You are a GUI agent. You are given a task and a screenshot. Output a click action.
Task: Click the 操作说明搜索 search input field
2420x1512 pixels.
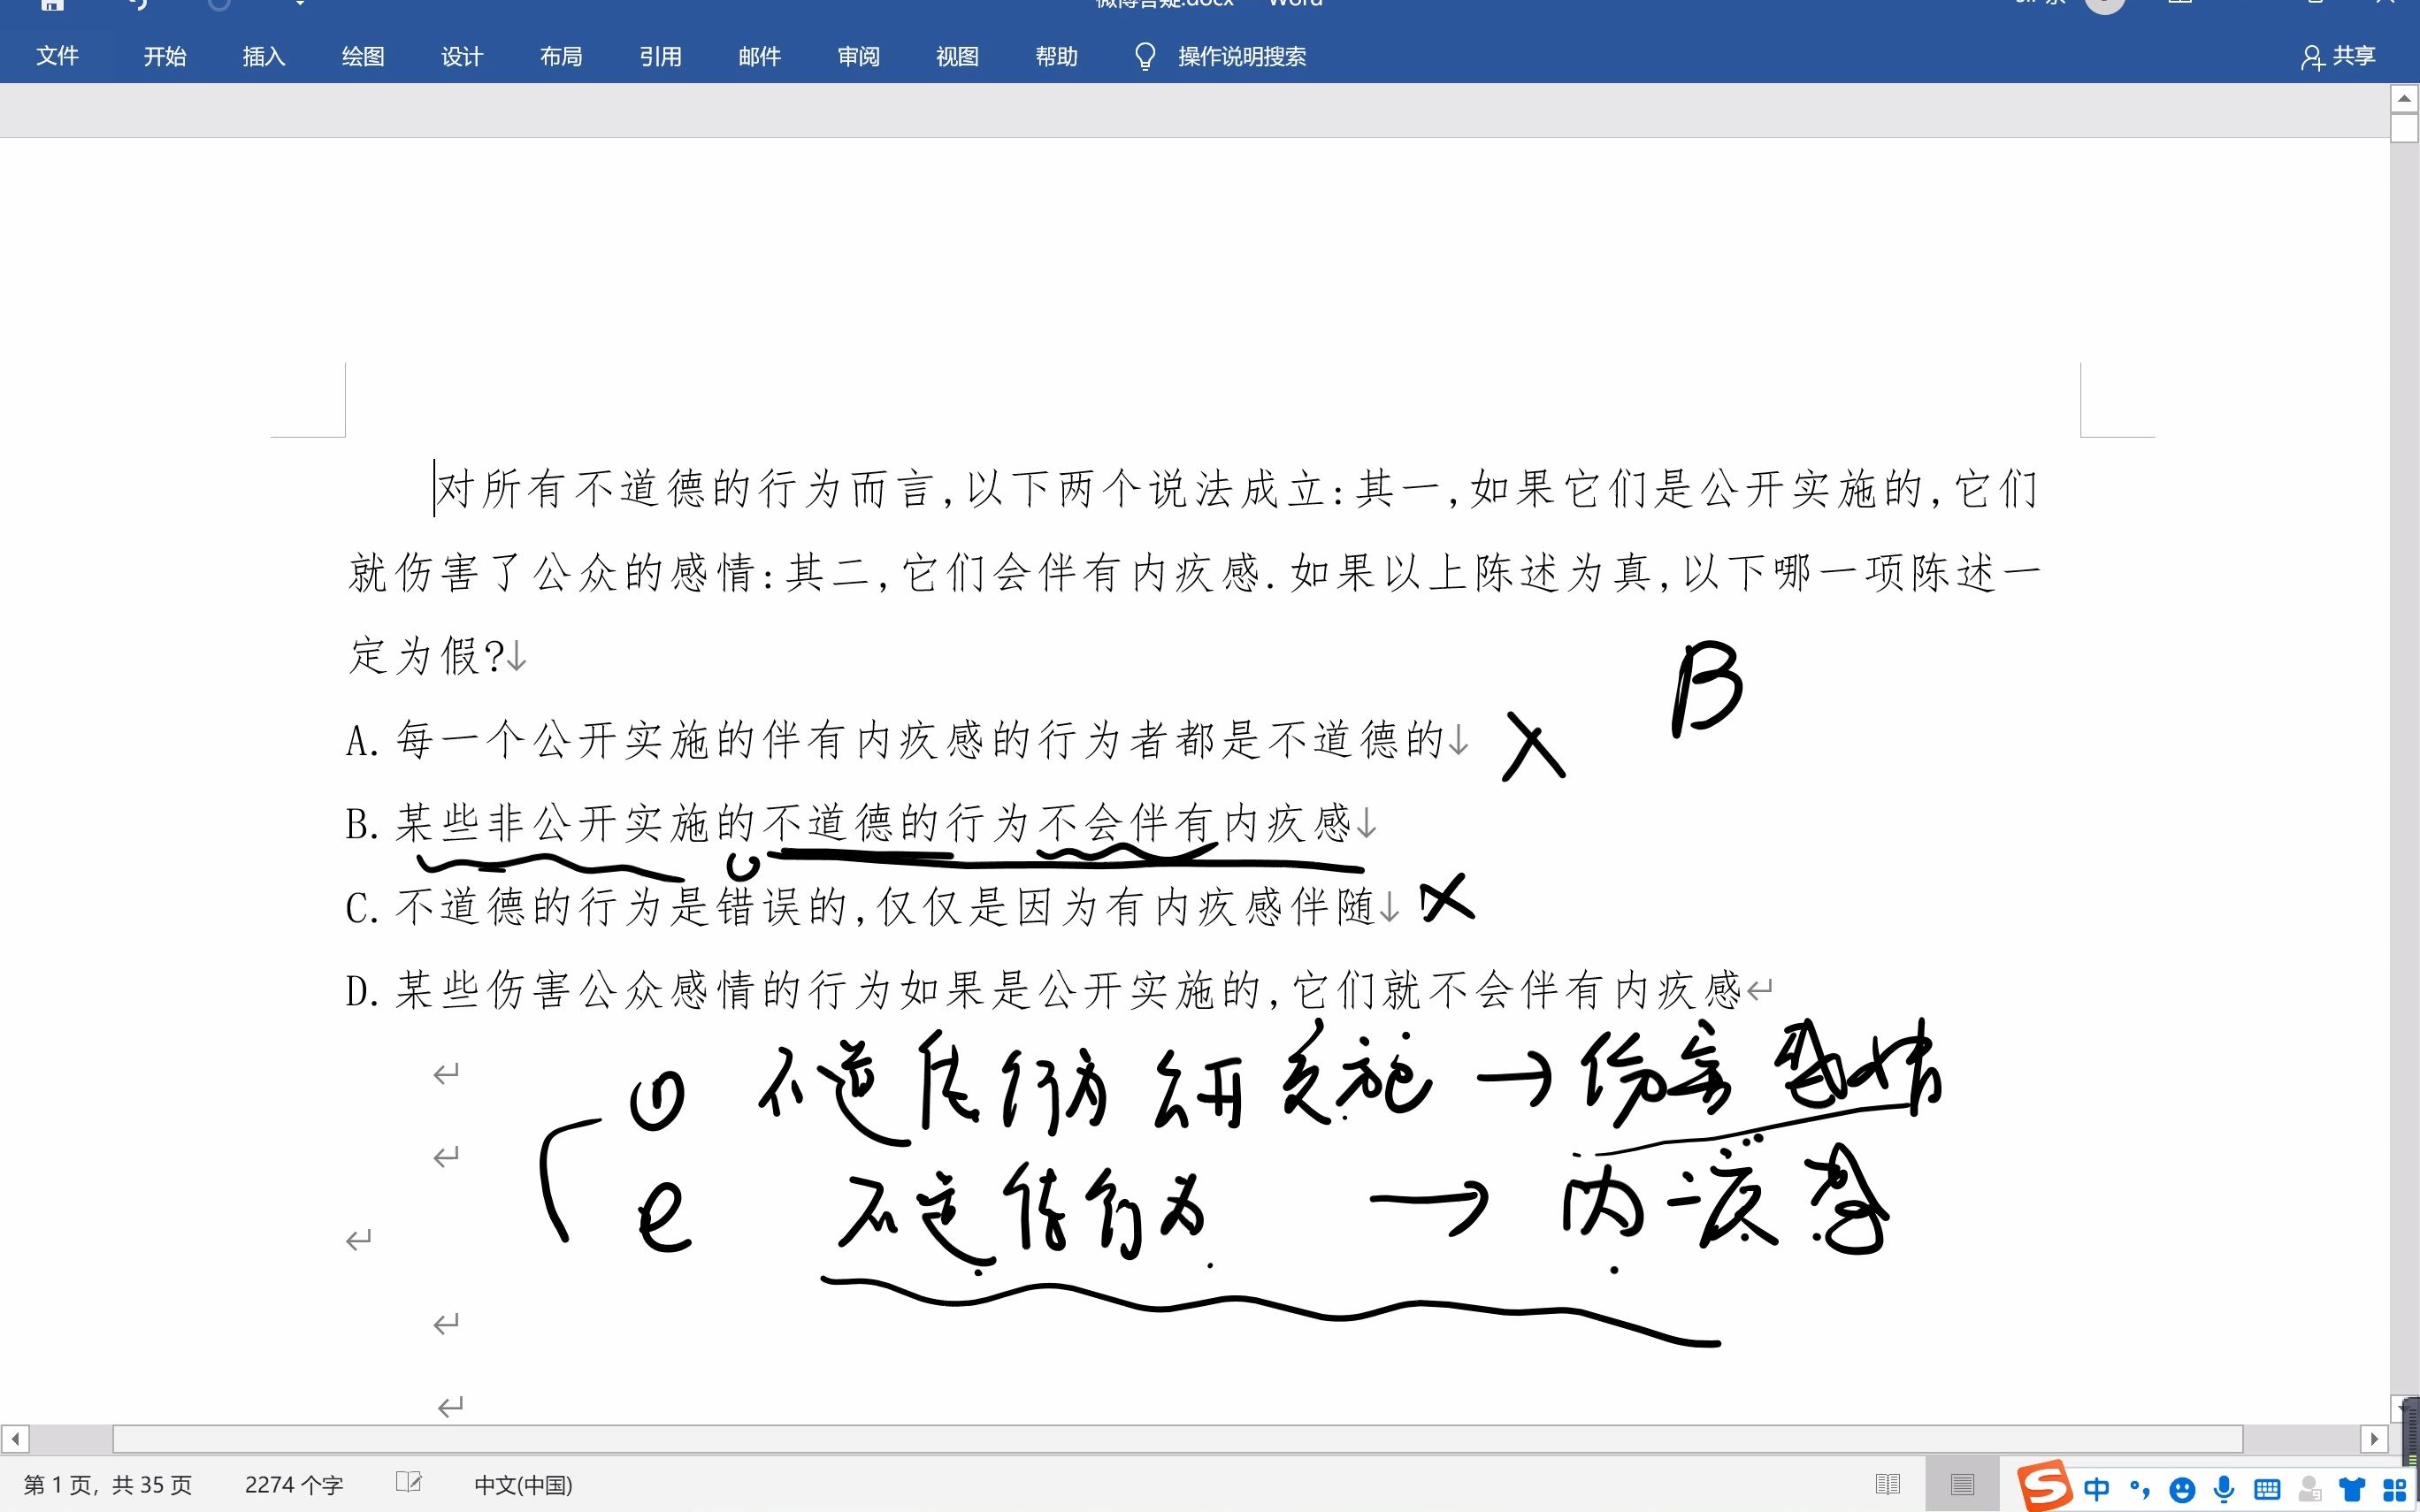1240,56
